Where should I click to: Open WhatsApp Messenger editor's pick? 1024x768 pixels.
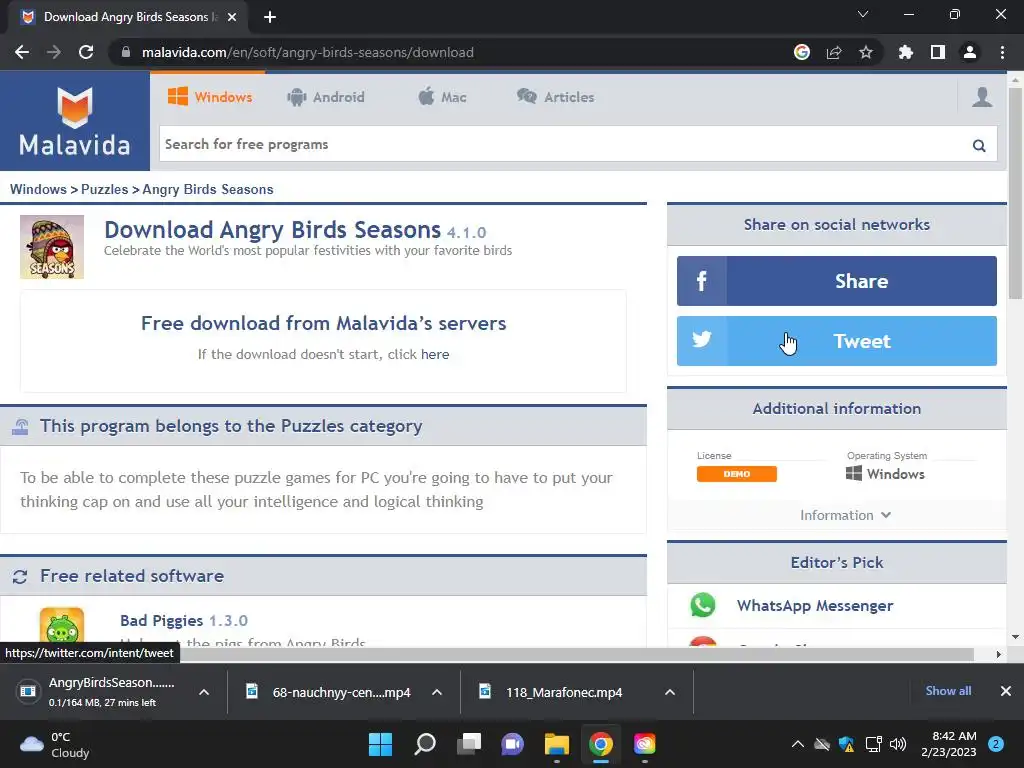[x=815, y=605]
